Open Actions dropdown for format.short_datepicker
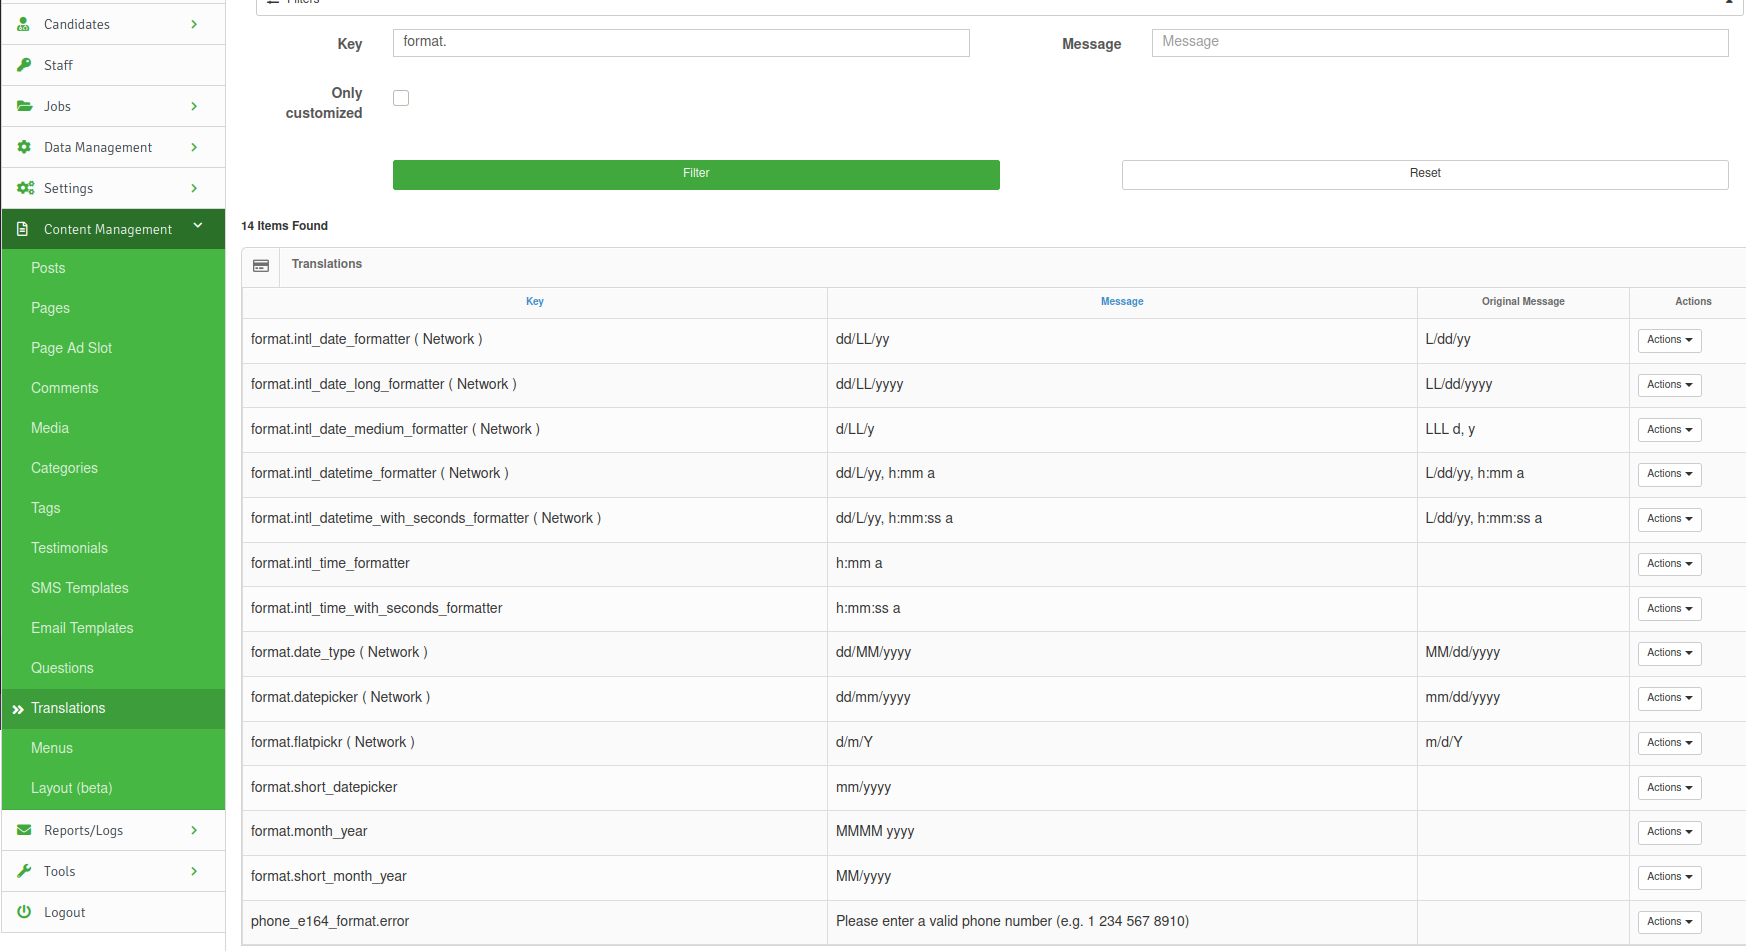1746x951 pixels. [1669, 788]
